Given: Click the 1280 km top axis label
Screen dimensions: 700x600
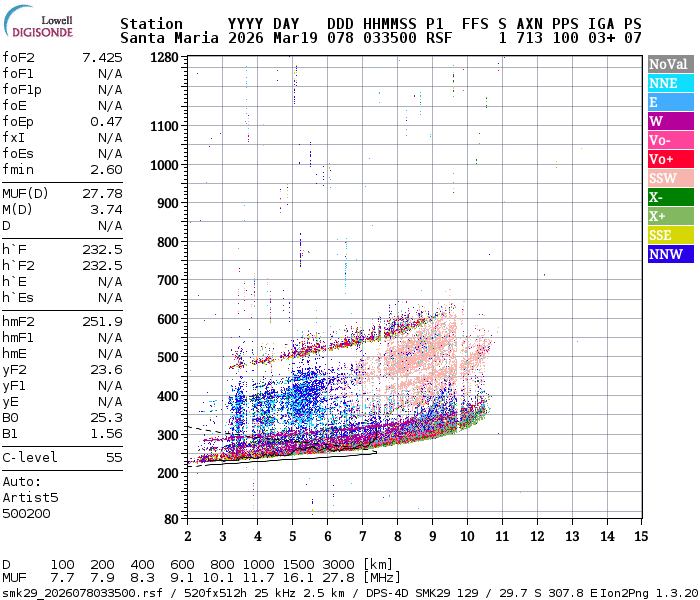Looking at the screenshot, I should coord(164,58).
